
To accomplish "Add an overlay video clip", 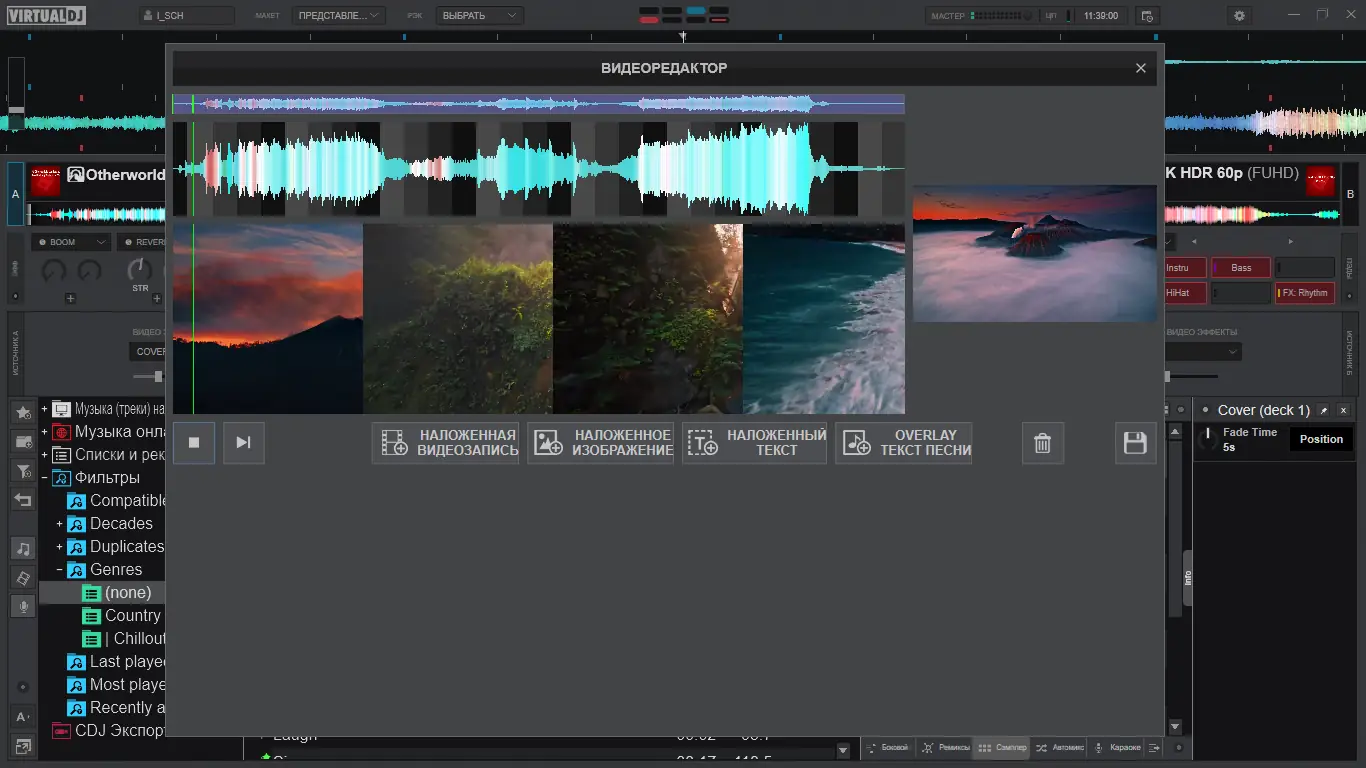I will (x=447, y=443).
